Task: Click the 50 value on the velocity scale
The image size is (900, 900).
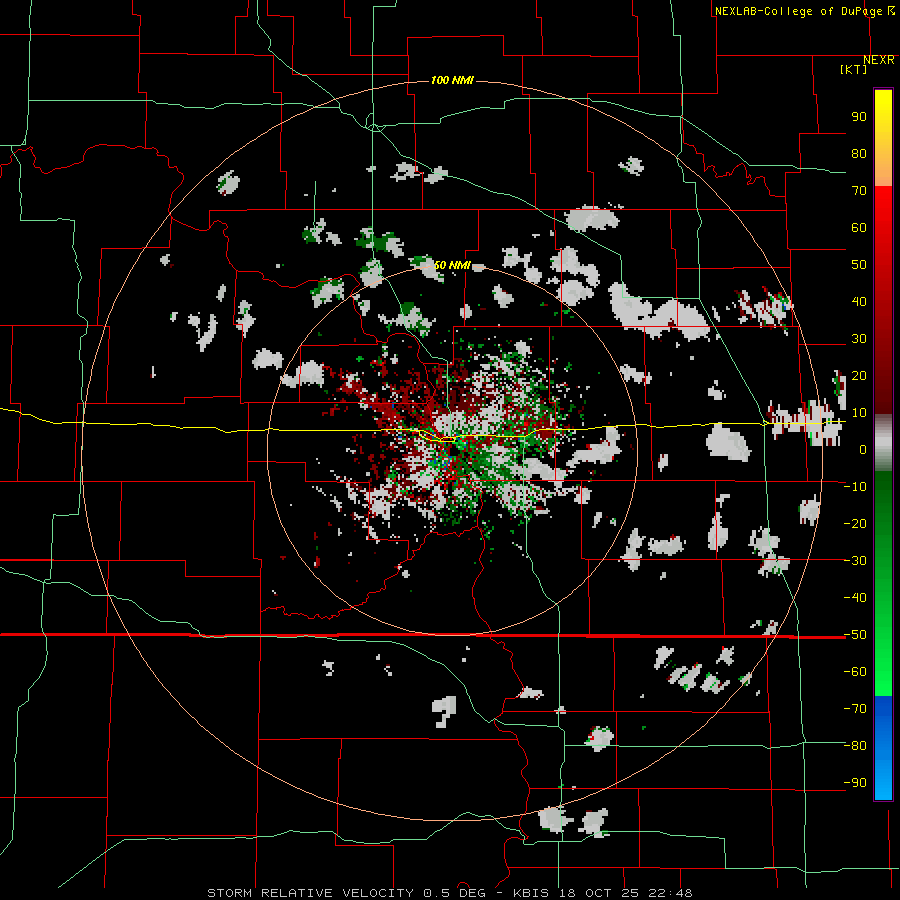Action: 859,265
